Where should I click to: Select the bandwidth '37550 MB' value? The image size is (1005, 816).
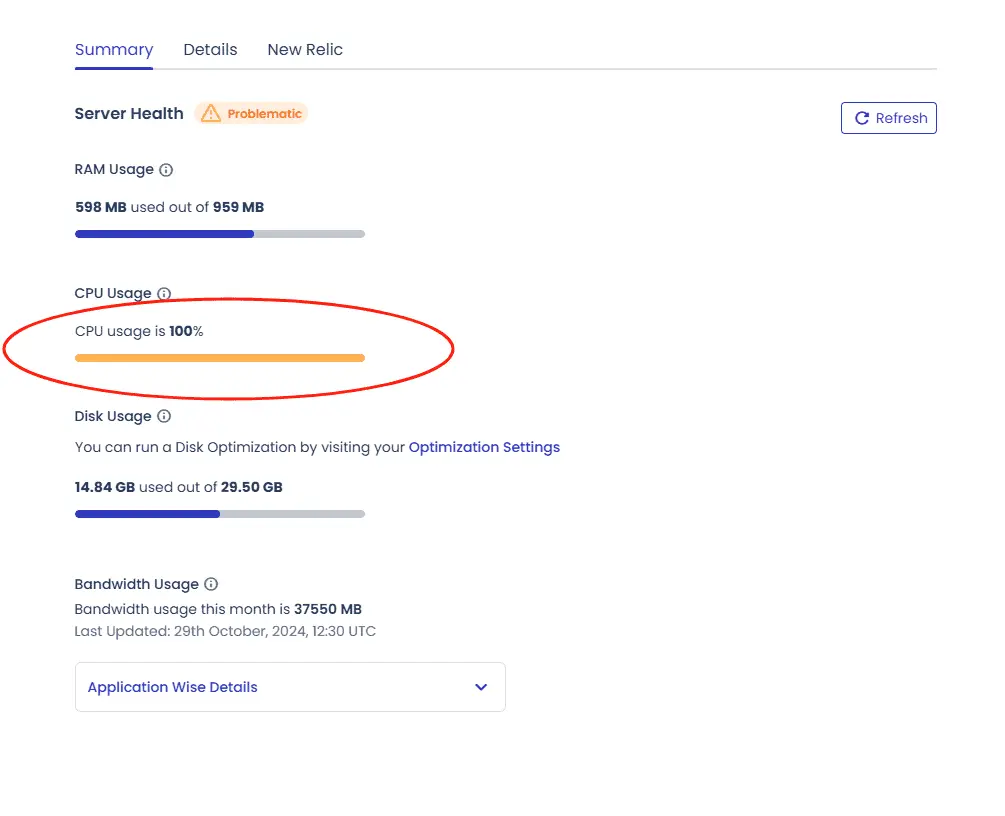point(328,609)
